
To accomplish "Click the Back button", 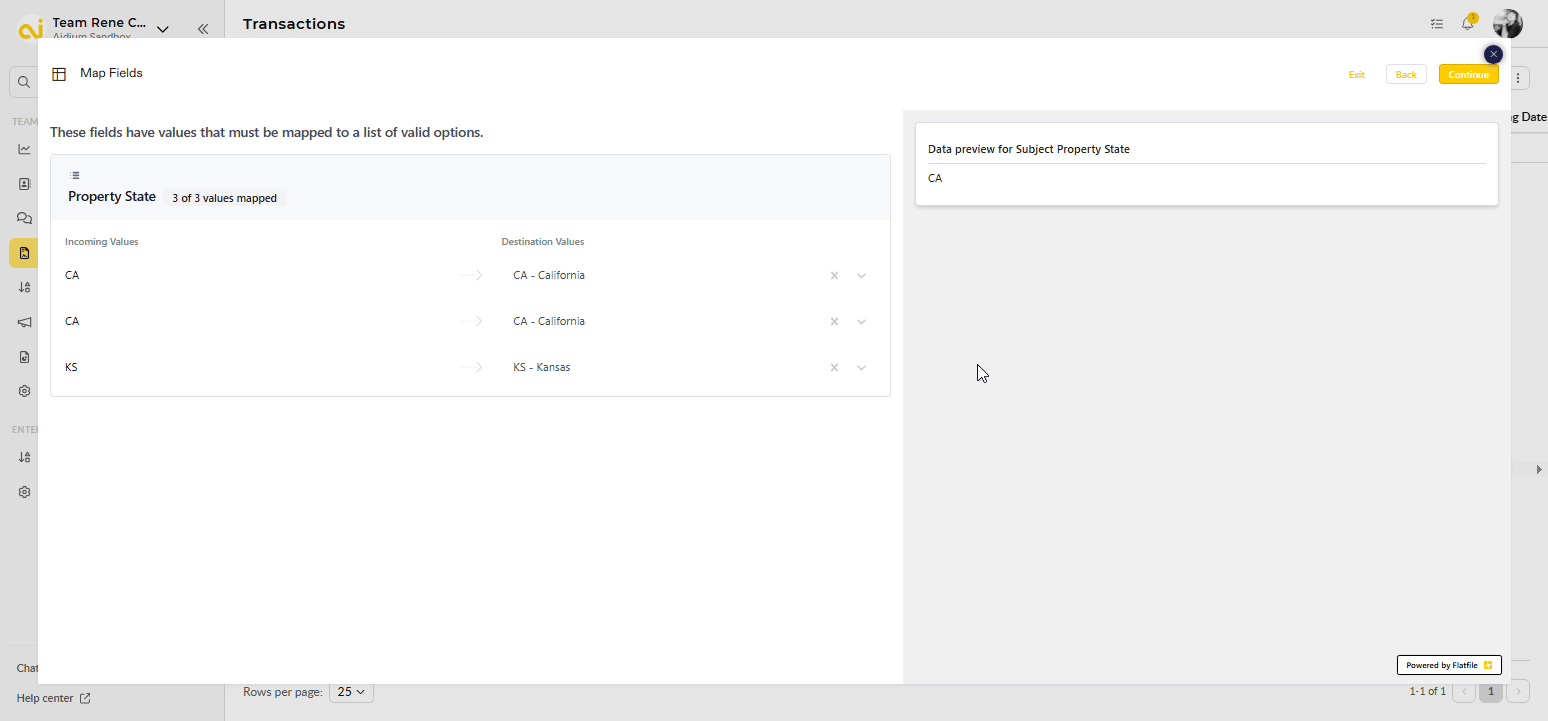I will point(1405,75).
